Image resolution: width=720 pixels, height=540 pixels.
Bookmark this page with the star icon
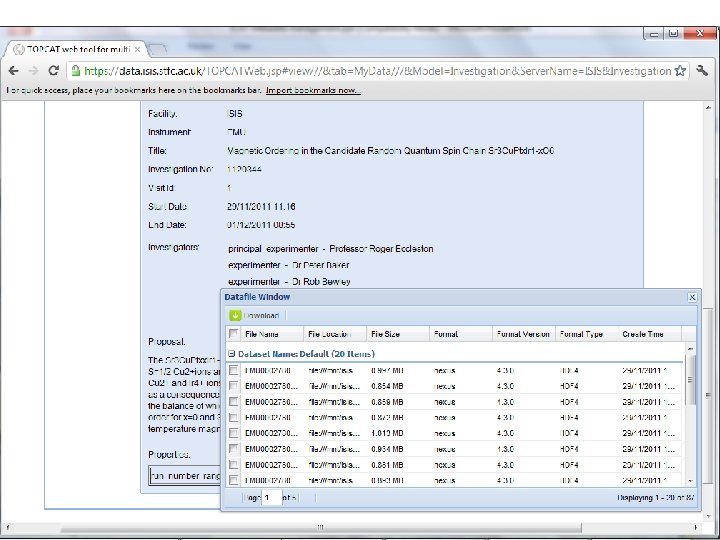[x=680, y=71]
